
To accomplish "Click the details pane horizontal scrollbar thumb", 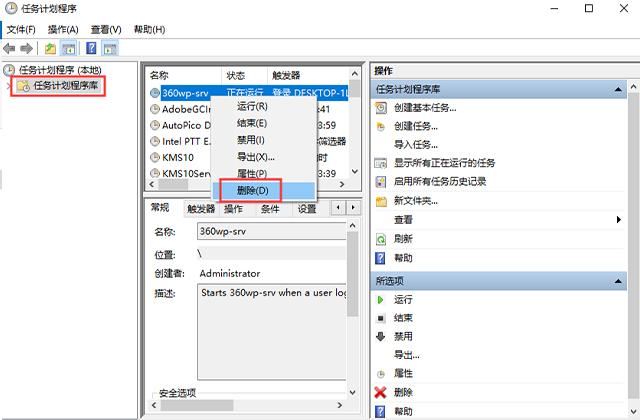I will 197,405.
